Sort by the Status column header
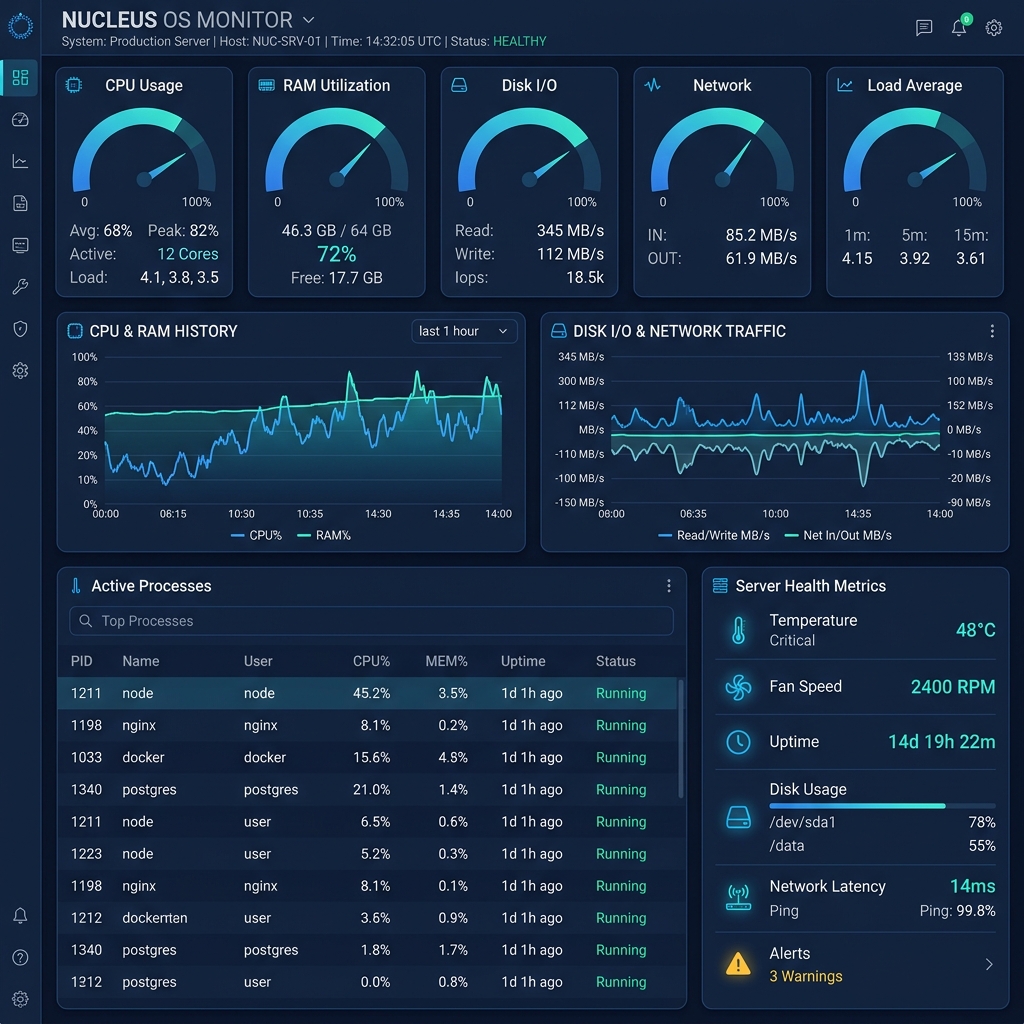Screen dimensions: 1024x1024 [615, 661]
